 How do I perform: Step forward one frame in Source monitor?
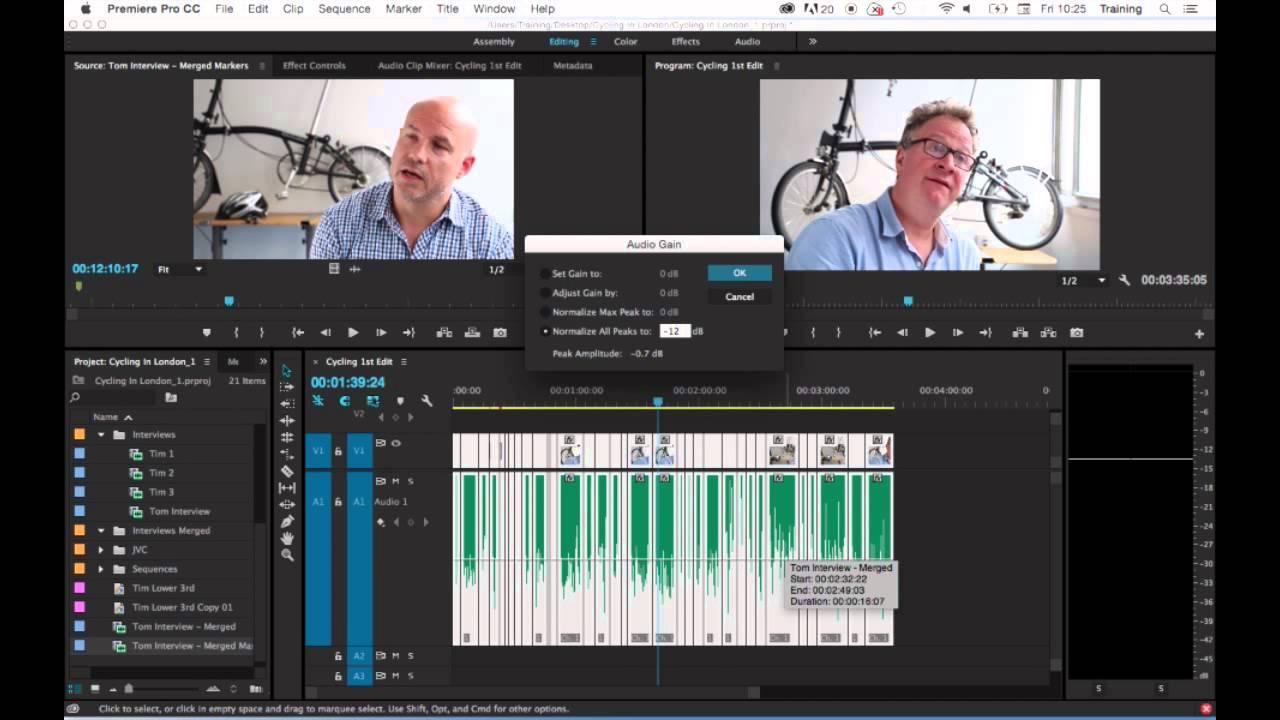click(x=381, y=333)
